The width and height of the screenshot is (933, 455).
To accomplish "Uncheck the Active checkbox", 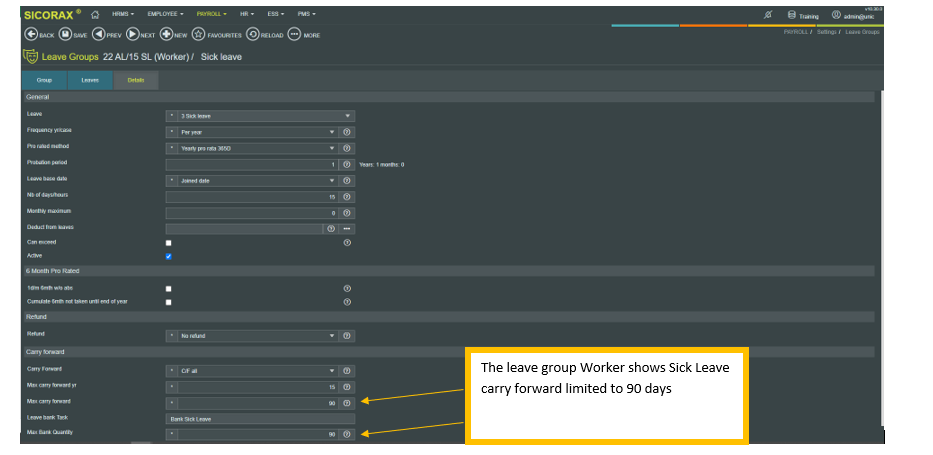I will tap(168, 256).
